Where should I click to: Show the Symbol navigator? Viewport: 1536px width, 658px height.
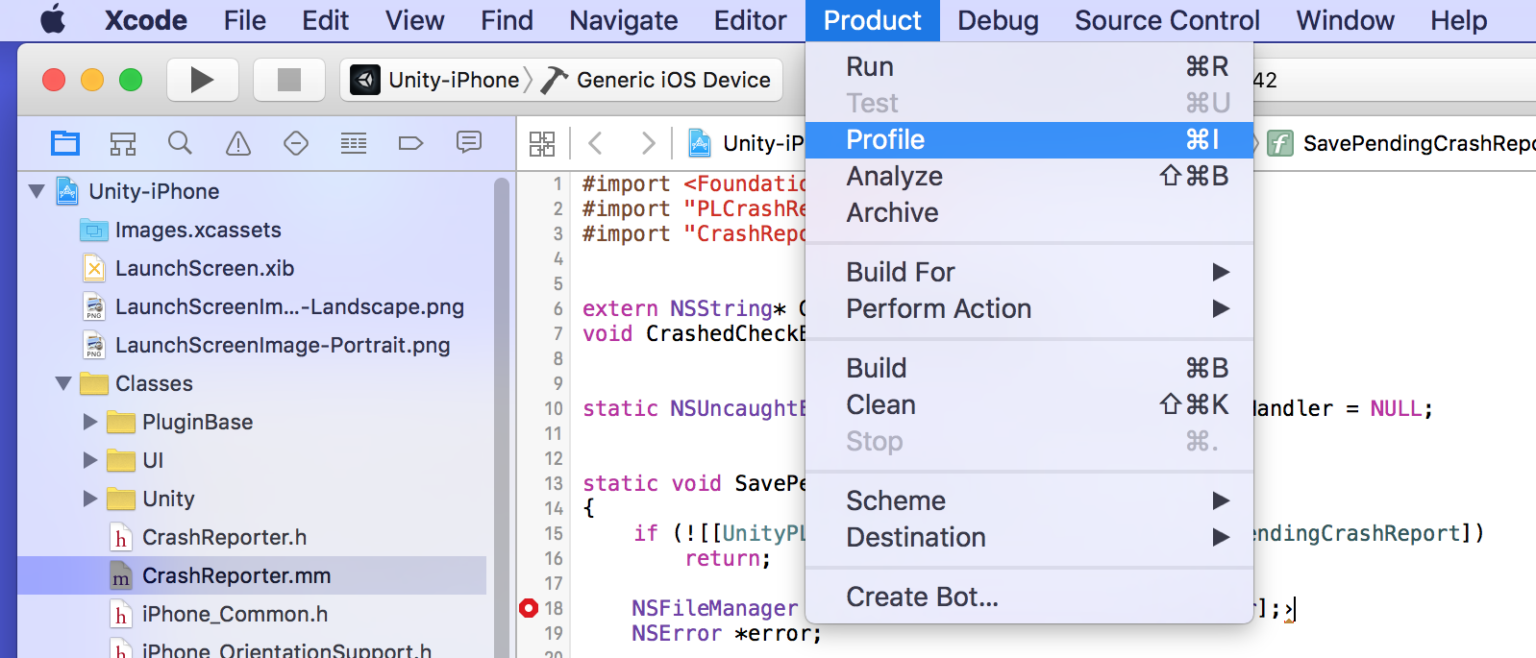click(122, 143)
